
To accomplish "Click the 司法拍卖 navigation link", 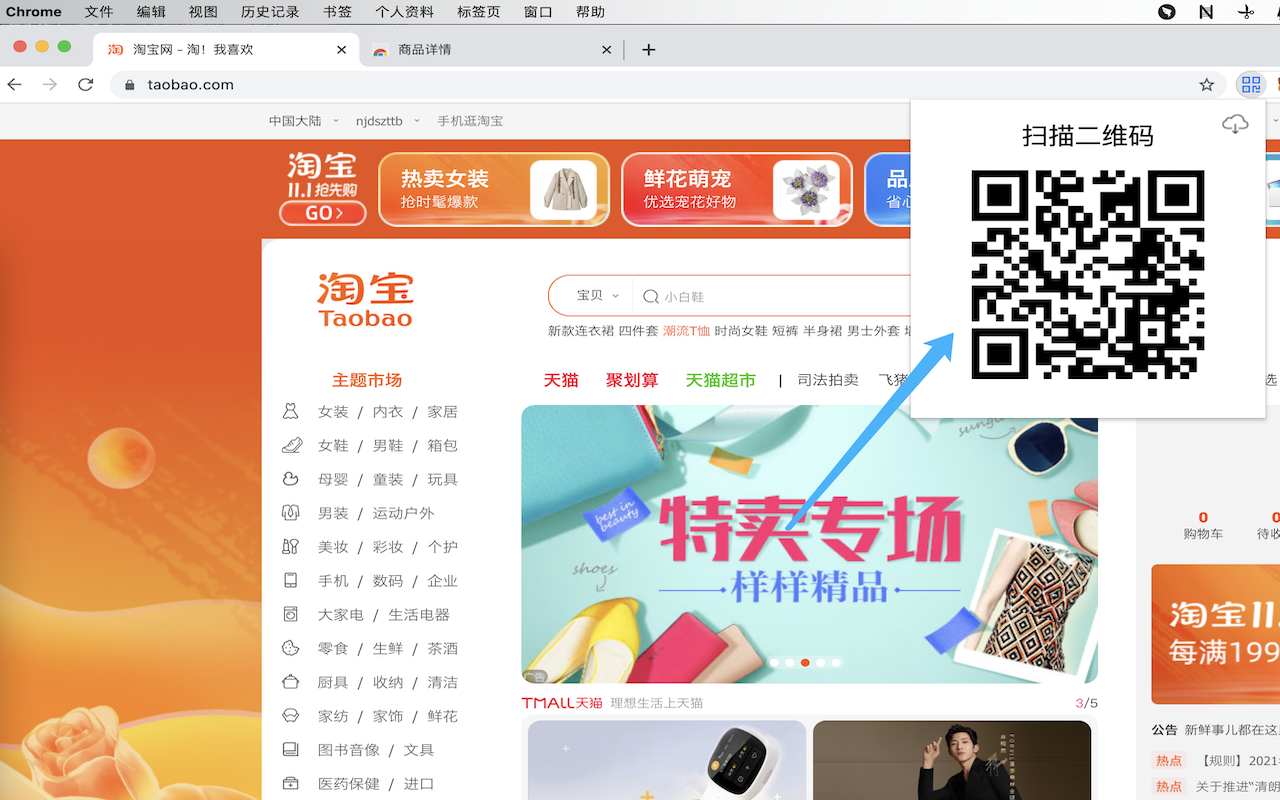I will [828, 380].
